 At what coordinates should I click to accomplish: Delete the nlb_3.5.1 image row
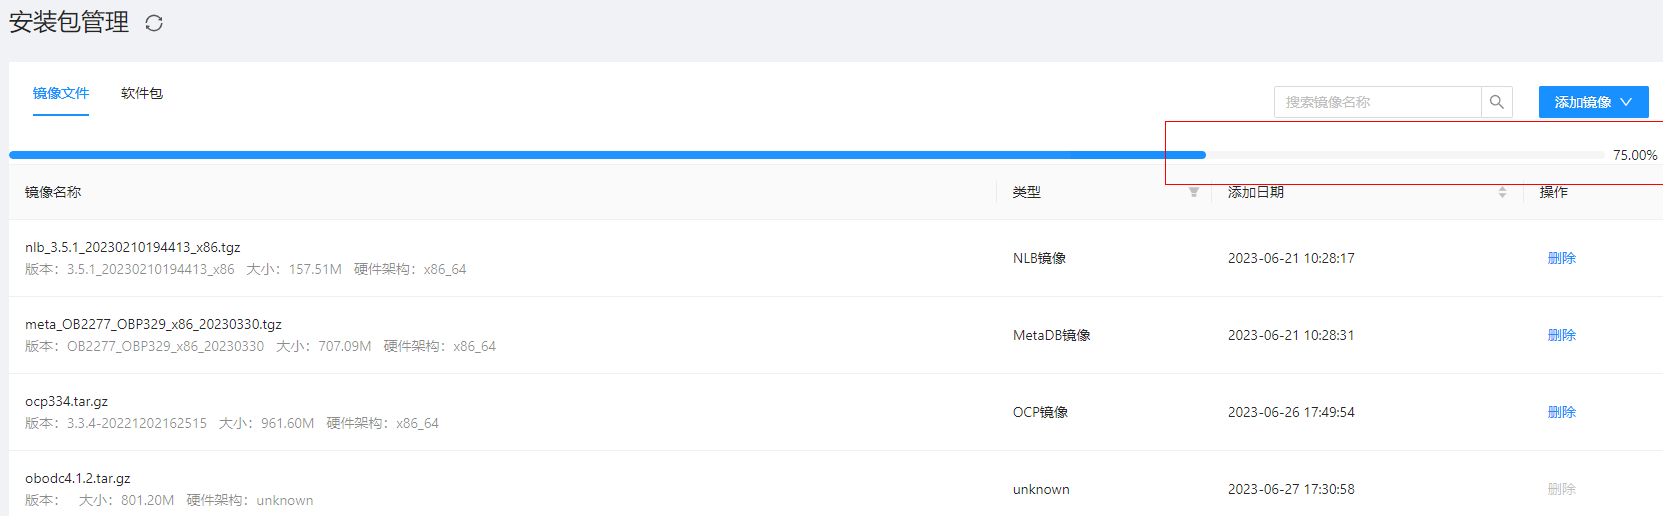(x=1561, y=258)
